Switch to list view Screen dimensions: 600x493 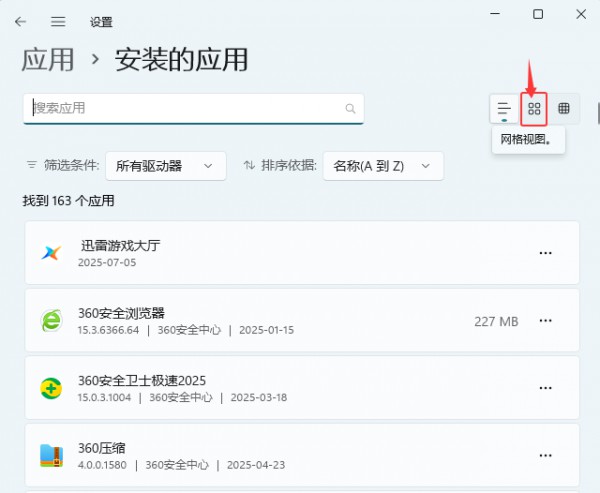(504, 109)
